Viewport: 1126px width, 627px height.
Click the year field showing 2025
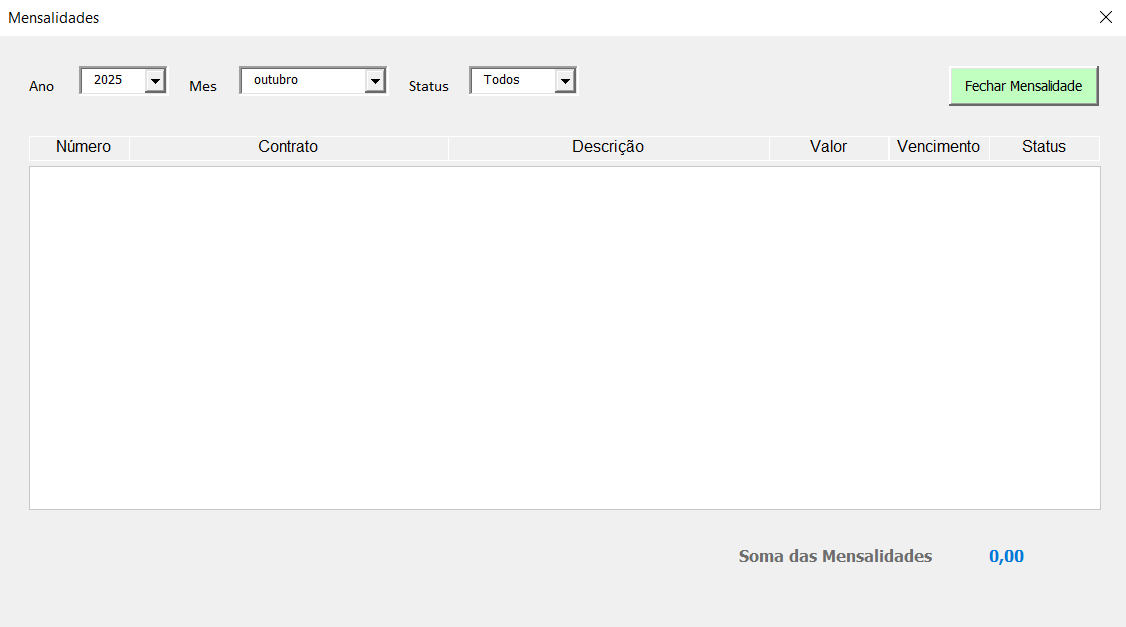tap(113, 80)
